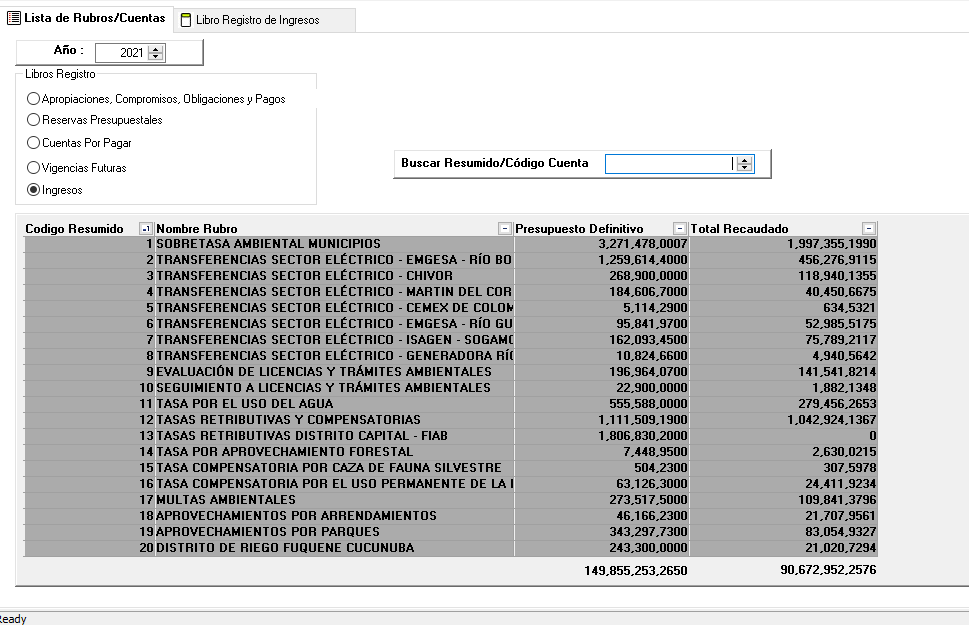Click the Año input field showing 2021
969x625 pixels.
pyautogui.click(x=120, y=53)
